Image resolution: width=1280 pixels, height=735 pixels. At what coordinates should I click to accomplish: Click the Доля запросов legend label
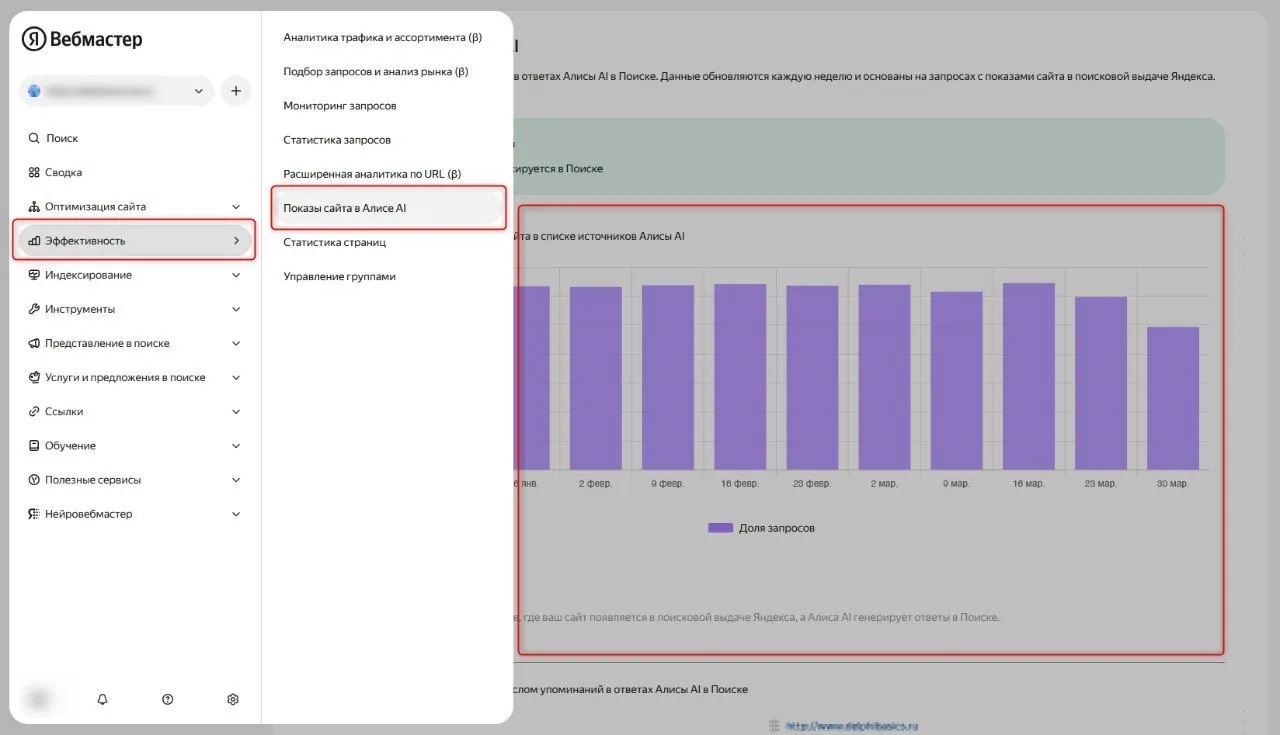coord(777,527)
